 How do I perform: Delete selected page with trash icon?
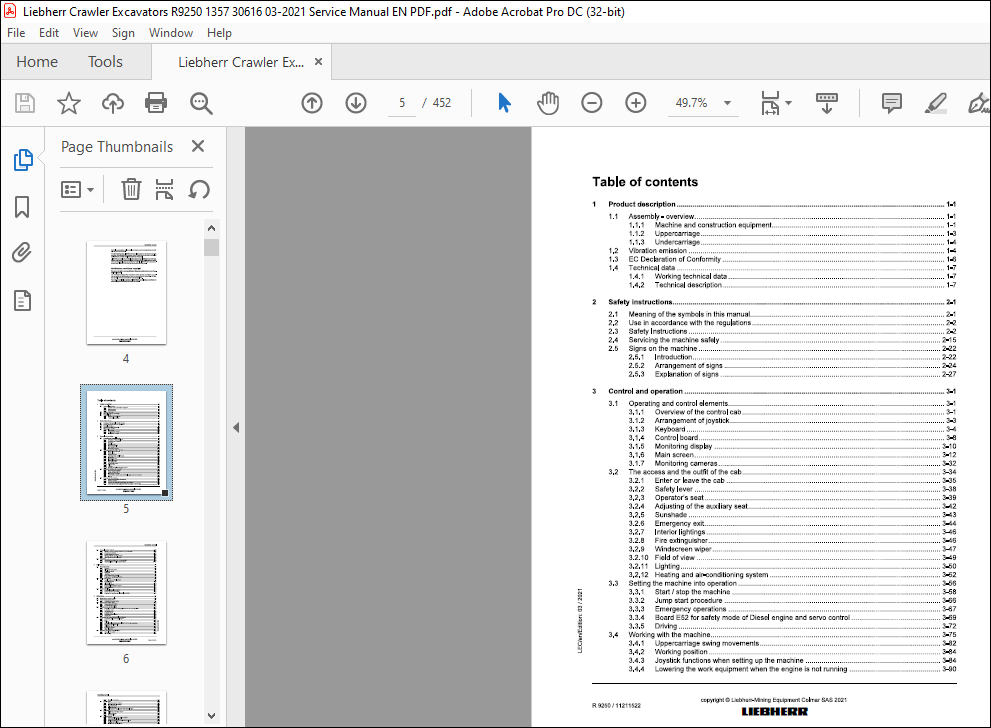coord(131,189)
